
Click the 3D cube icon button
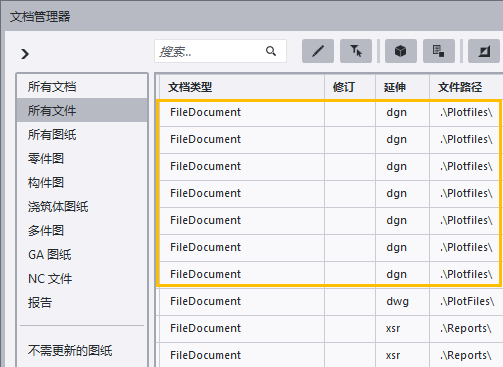(x=401, y=51)
